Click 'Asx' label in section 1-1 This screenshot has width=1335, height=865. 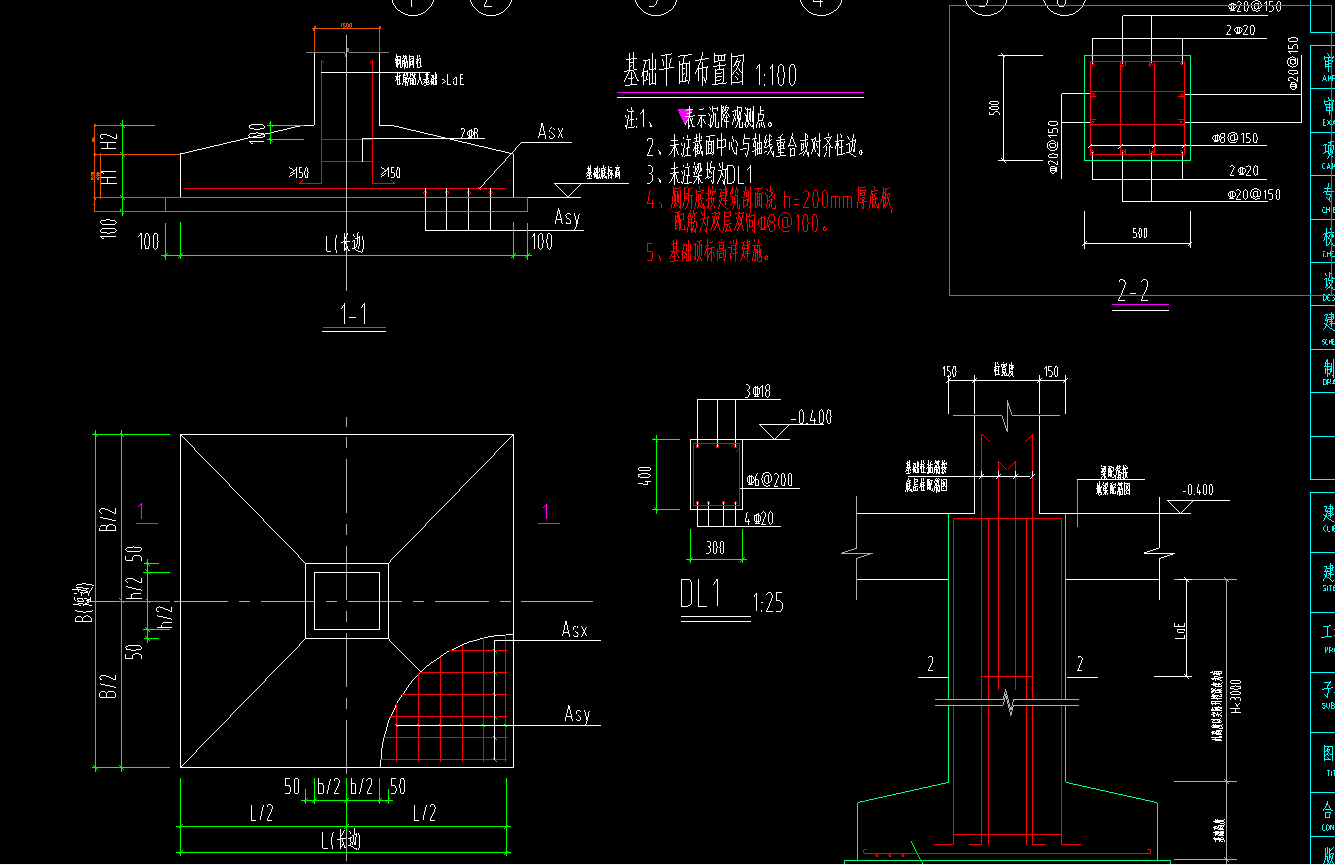coord(551,131)
